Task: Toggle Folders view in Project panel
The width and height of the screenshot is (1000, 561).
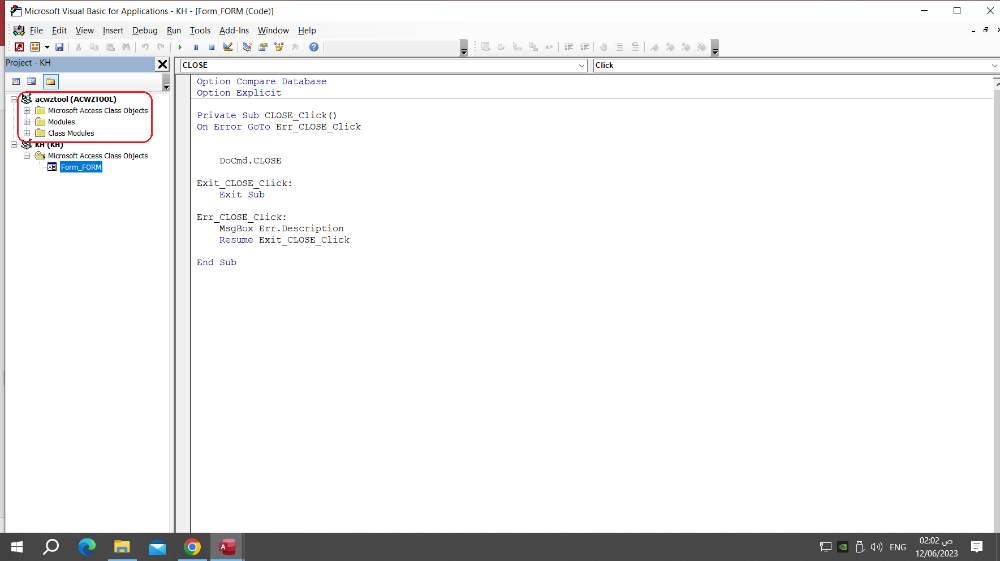Action: pyautogui.click(x=49, y=81)
